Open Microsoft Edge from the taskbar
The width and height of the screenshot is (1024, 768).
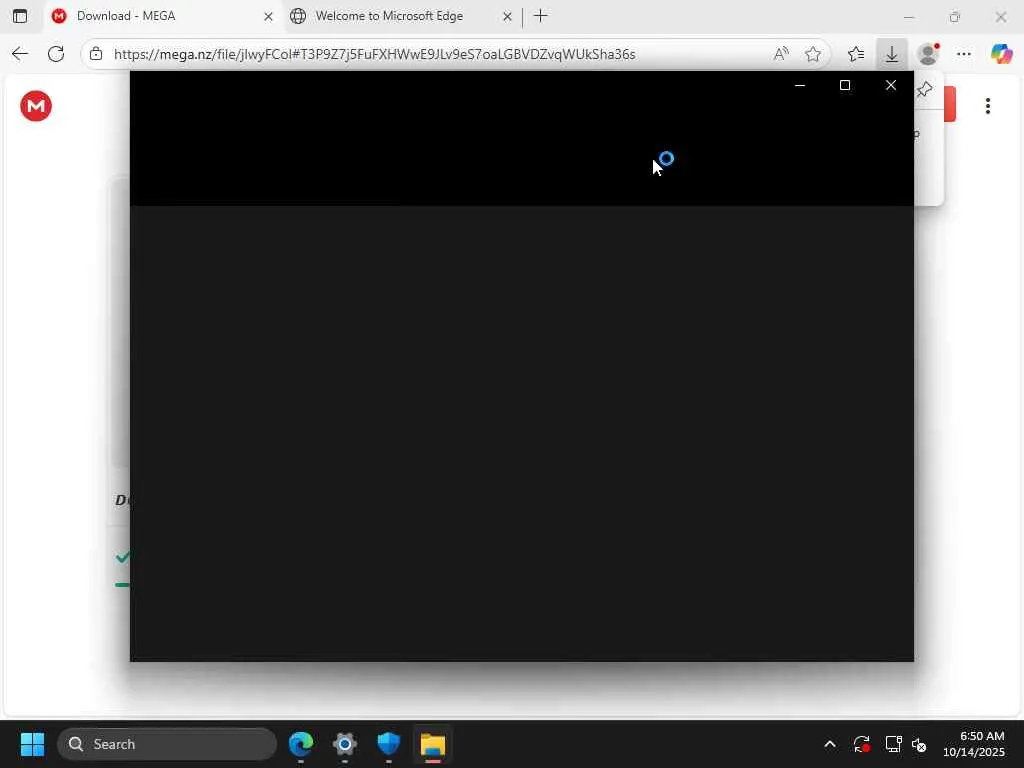click(x=301, y=744)
